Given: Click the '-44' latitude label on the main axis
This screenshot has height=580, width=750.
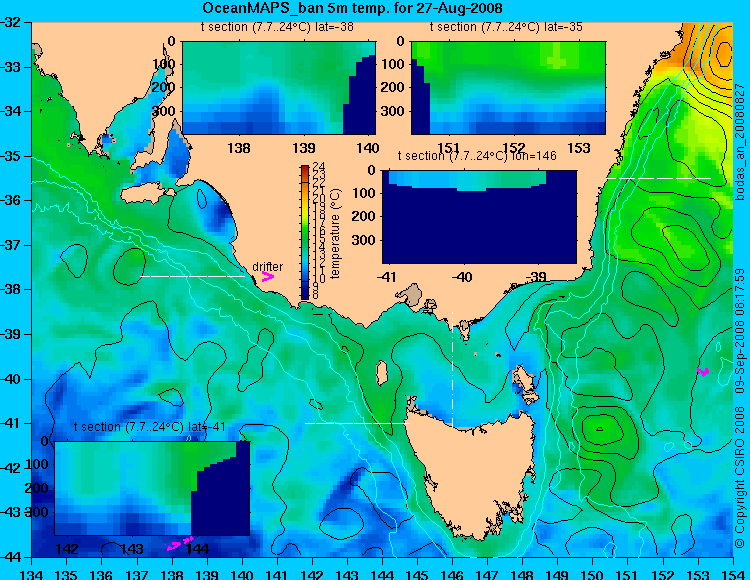Looking at the screenshot, I should pyautogui.click(x=12, y=557).
